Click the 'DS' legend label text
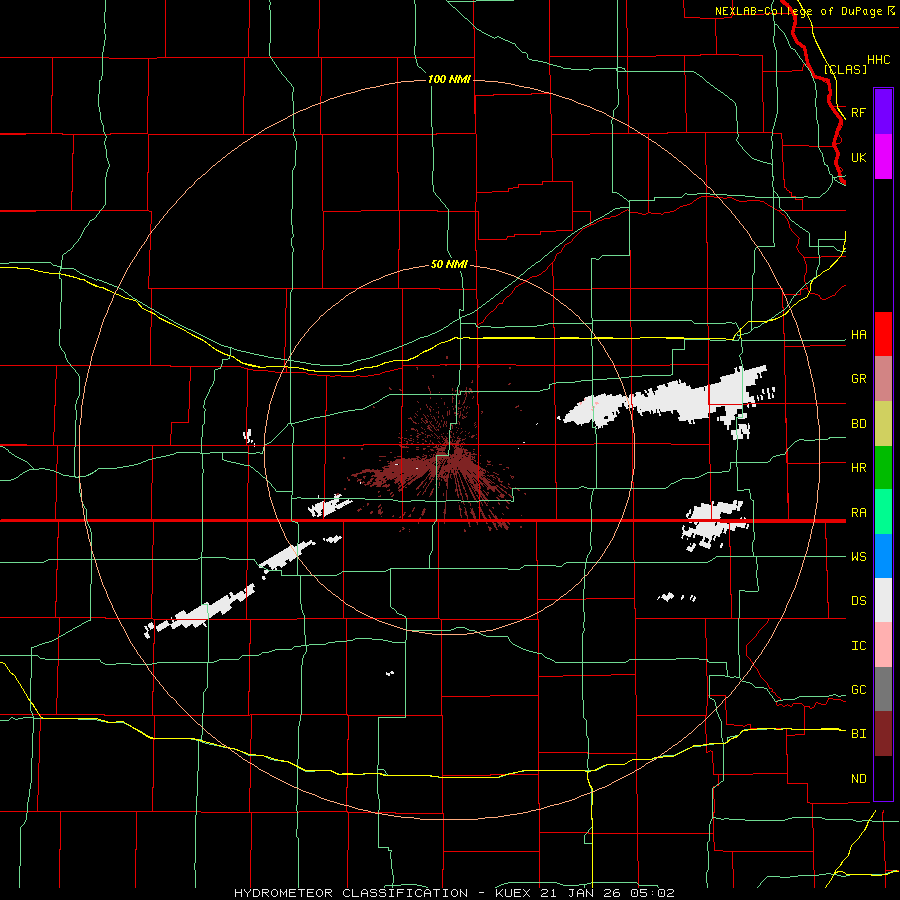This screenshot has height=900, width=900. tap(858, 601)
